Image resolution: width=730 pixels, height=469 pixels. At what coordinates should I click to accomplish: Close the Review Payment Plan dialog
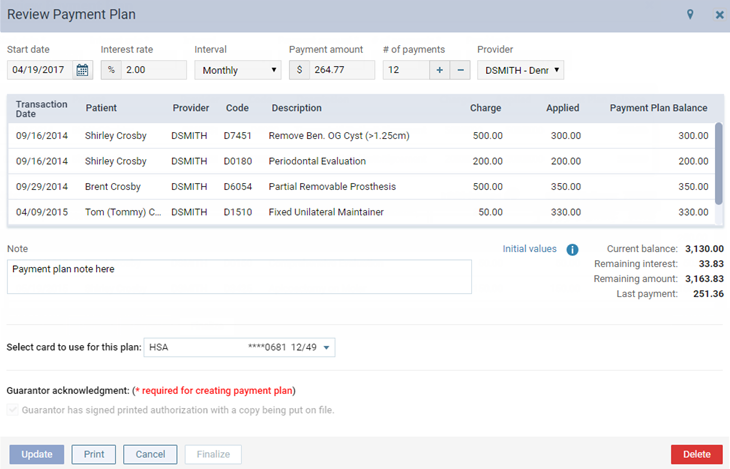(x=719, y=15)
